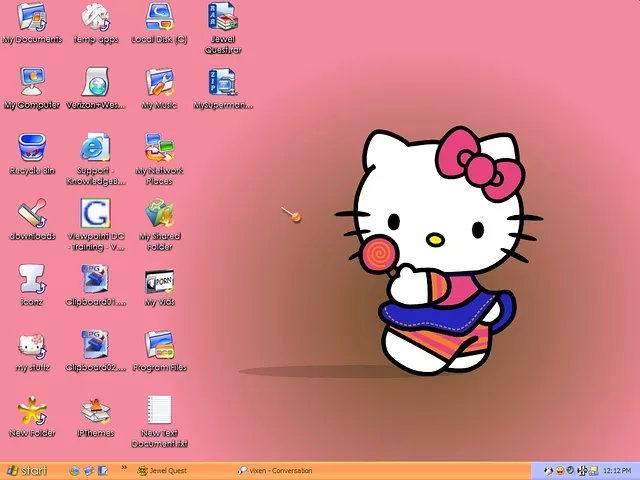The width and height of the screenshot is (640, 480).
Task: Click the first Quick Launch globe icon
Action: tap(74, 471)
